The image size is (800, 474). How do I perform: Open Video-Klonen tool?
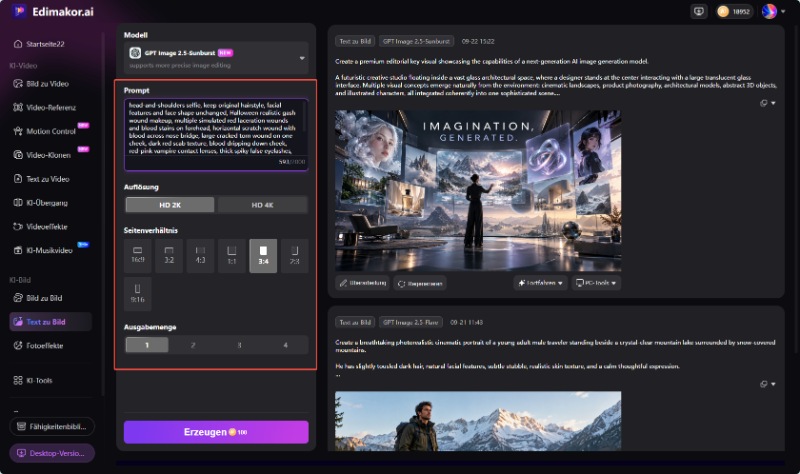(42, 155)
